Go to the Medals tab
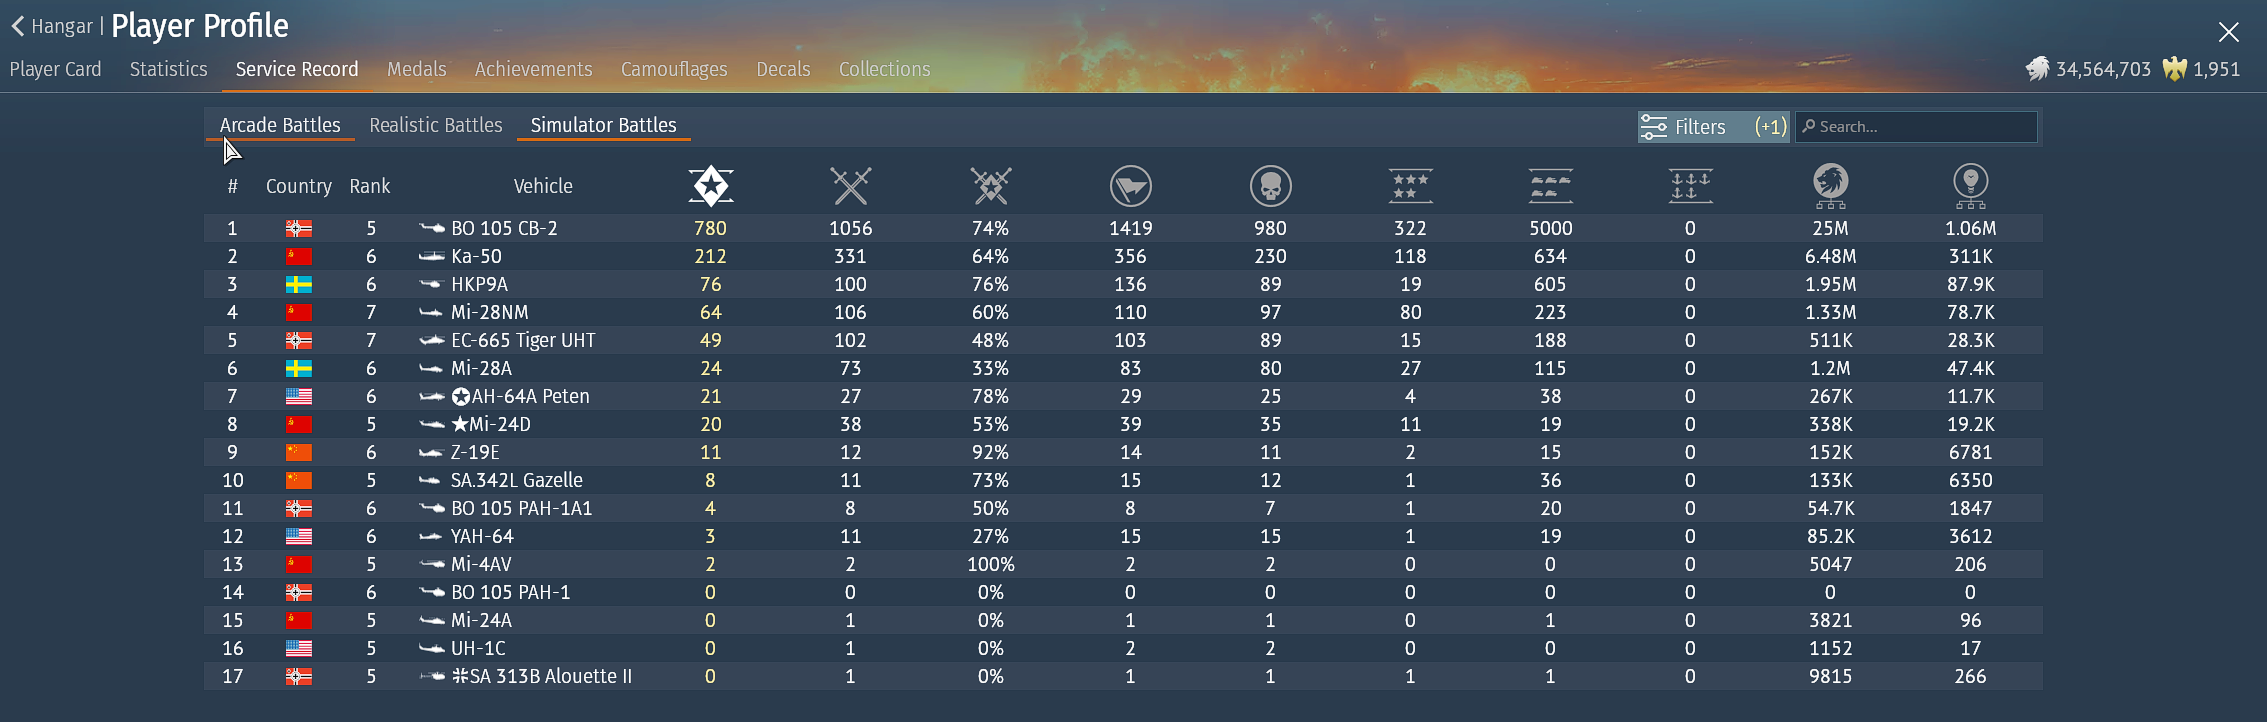Image resolution: width=2267 pixels, height=722 pixels. point(416,69)
